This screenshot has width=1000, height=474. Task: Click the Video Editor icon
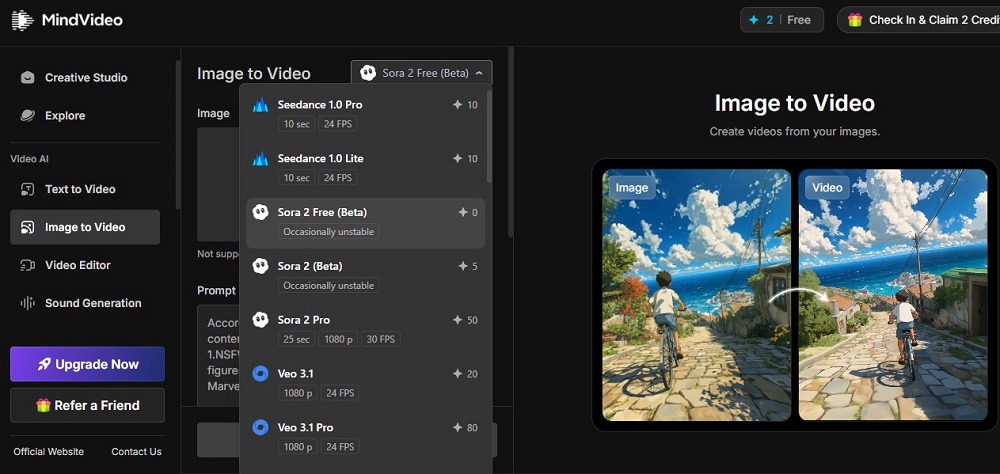click(x=27, y=265)
